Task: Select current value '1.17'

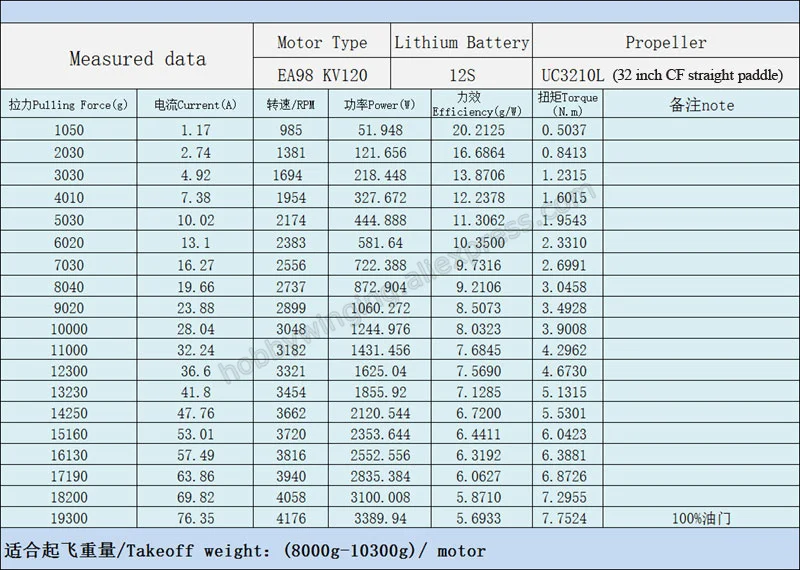Action: click(195, 130)
